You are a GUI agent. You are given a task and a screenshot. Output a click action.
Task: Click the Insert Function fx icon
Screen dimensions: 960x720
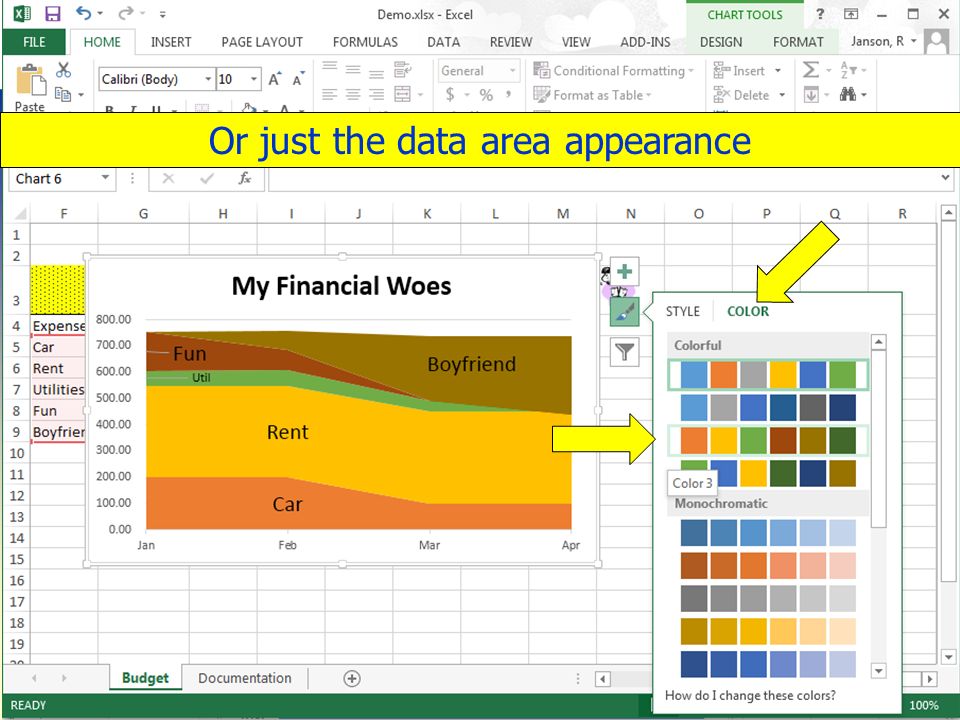245,178
